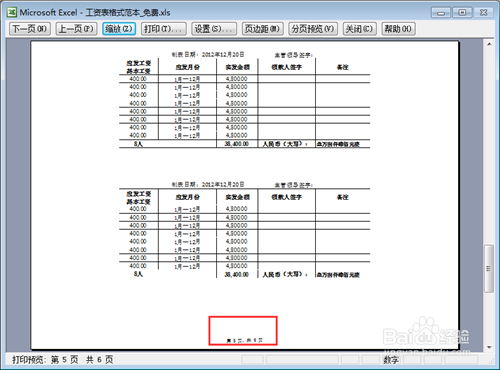Close the Excel window with X
This screenshot has height=370, width=500.
coord(484,13)
